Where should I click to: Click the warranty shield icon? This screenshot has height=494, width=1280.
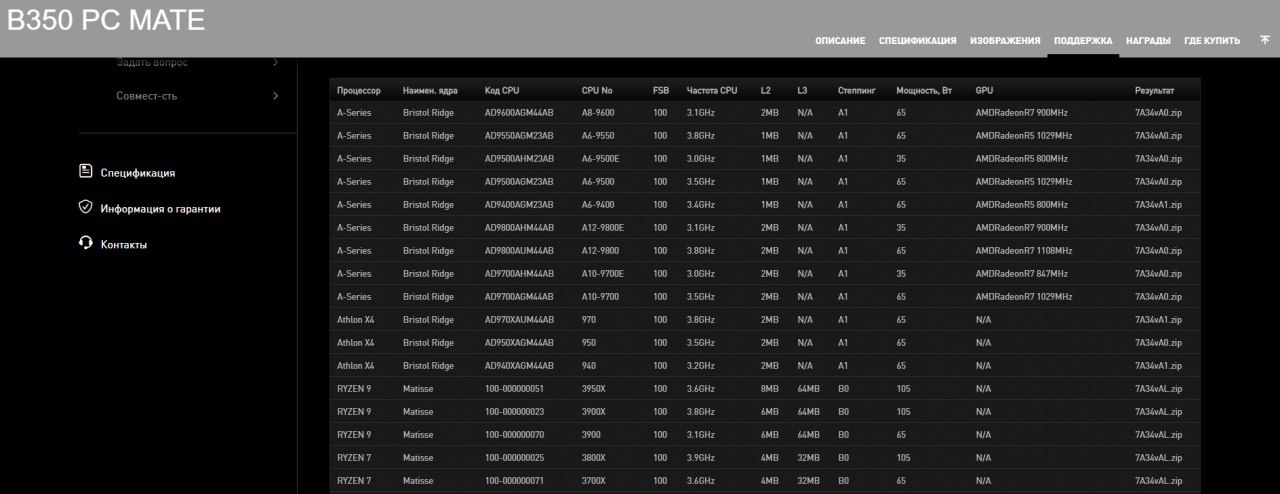pyautogui.click(x=86, y=208)
